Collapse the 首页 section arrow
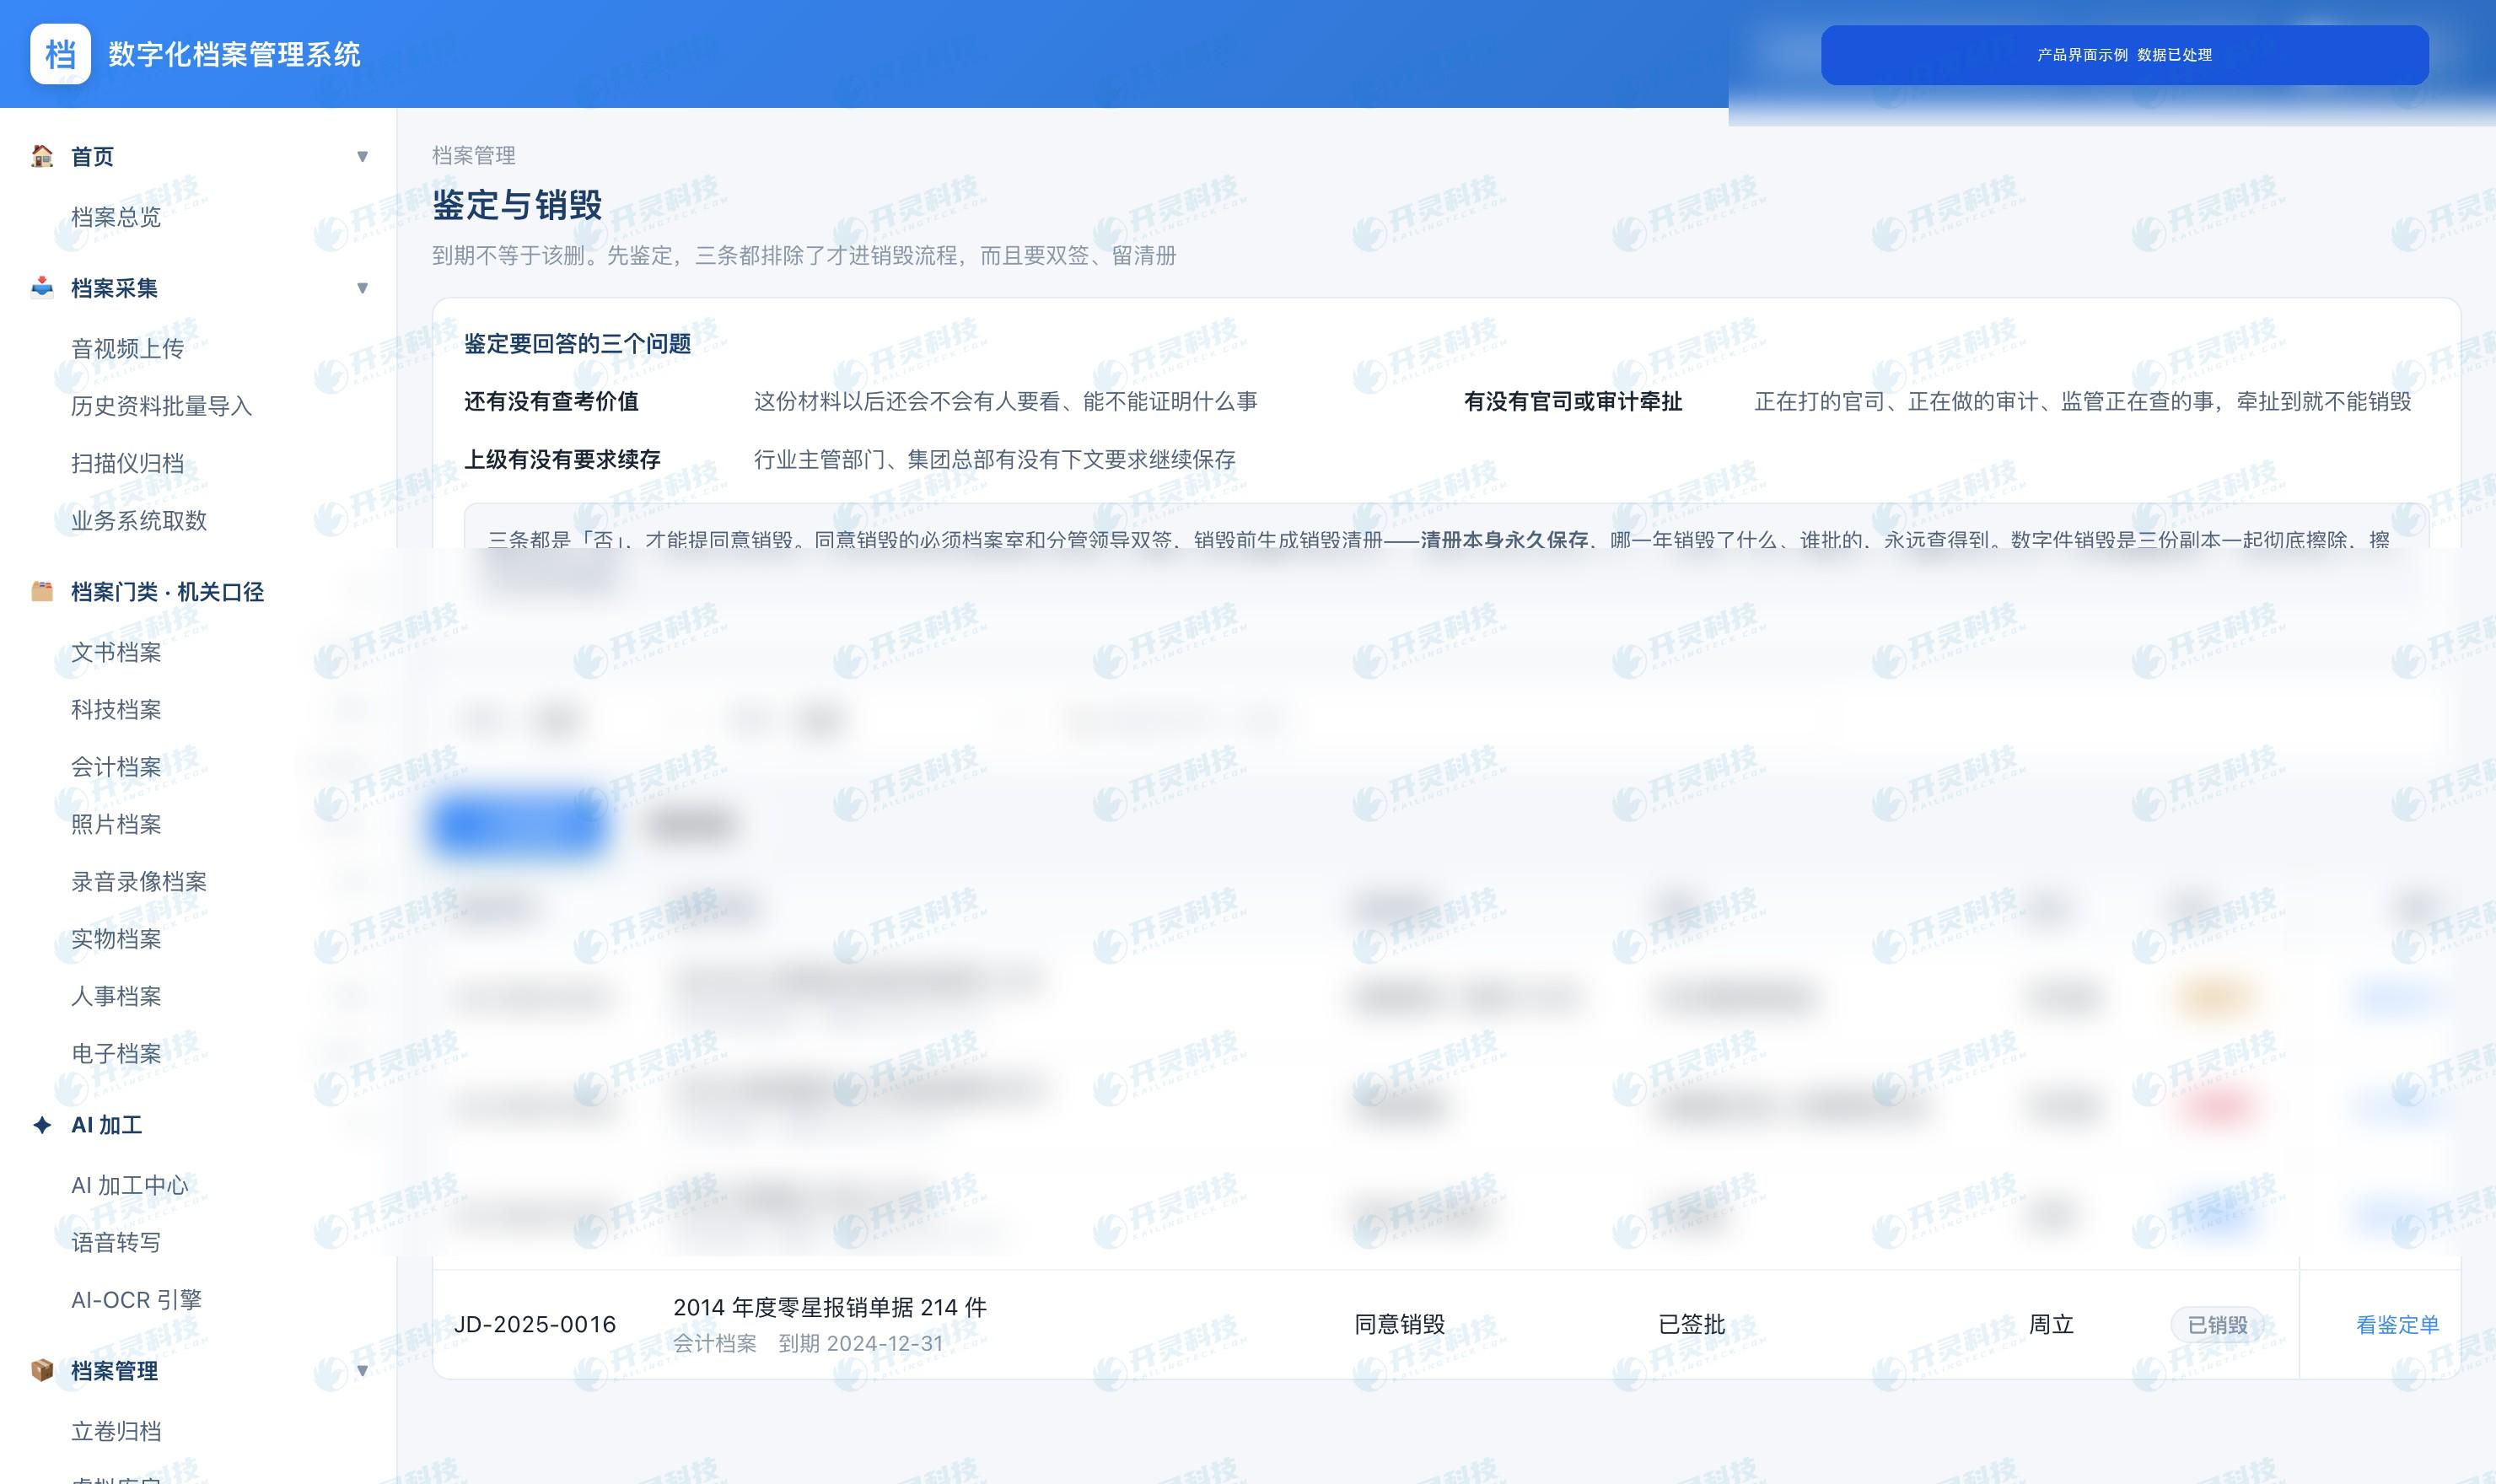Screen dimensions: 2496x1484 coord(362,156)
